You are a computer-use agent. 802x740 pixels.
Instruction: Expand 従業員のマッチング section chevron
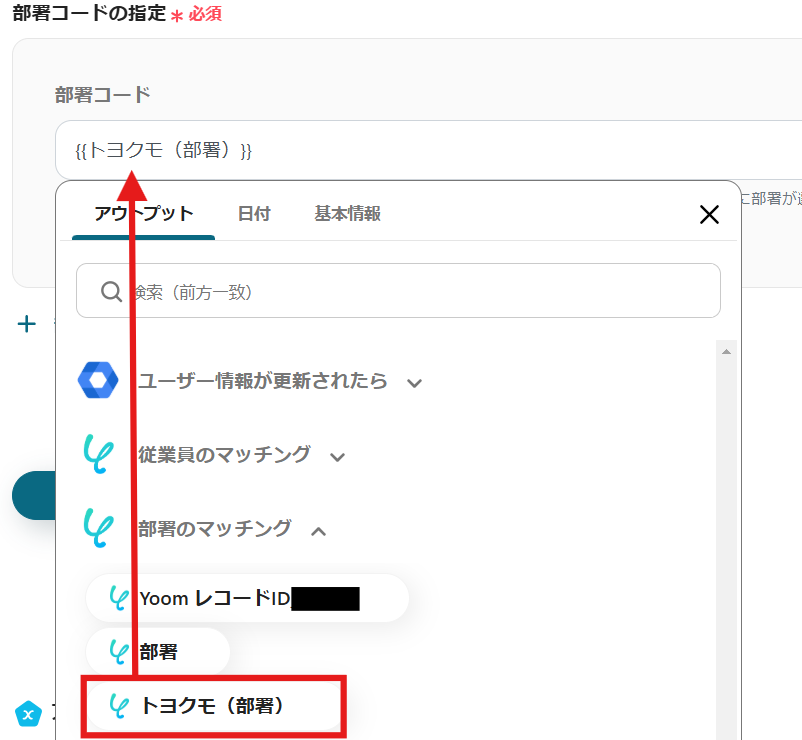[337, 457]
